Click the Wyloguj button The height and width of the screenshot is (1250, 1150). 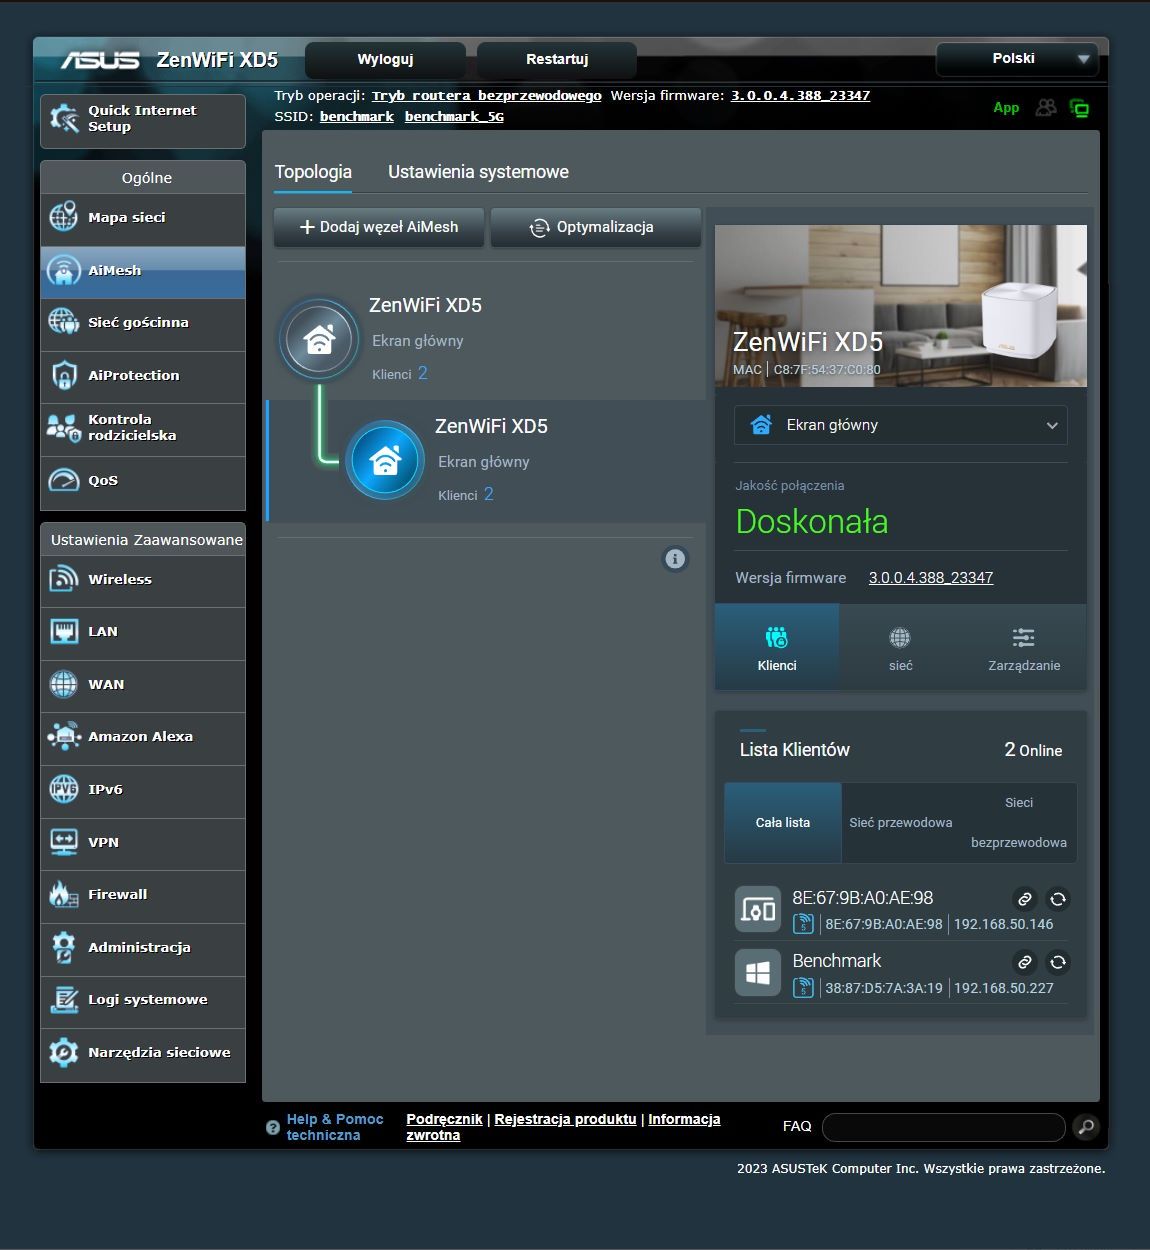(x=385, y=60)
